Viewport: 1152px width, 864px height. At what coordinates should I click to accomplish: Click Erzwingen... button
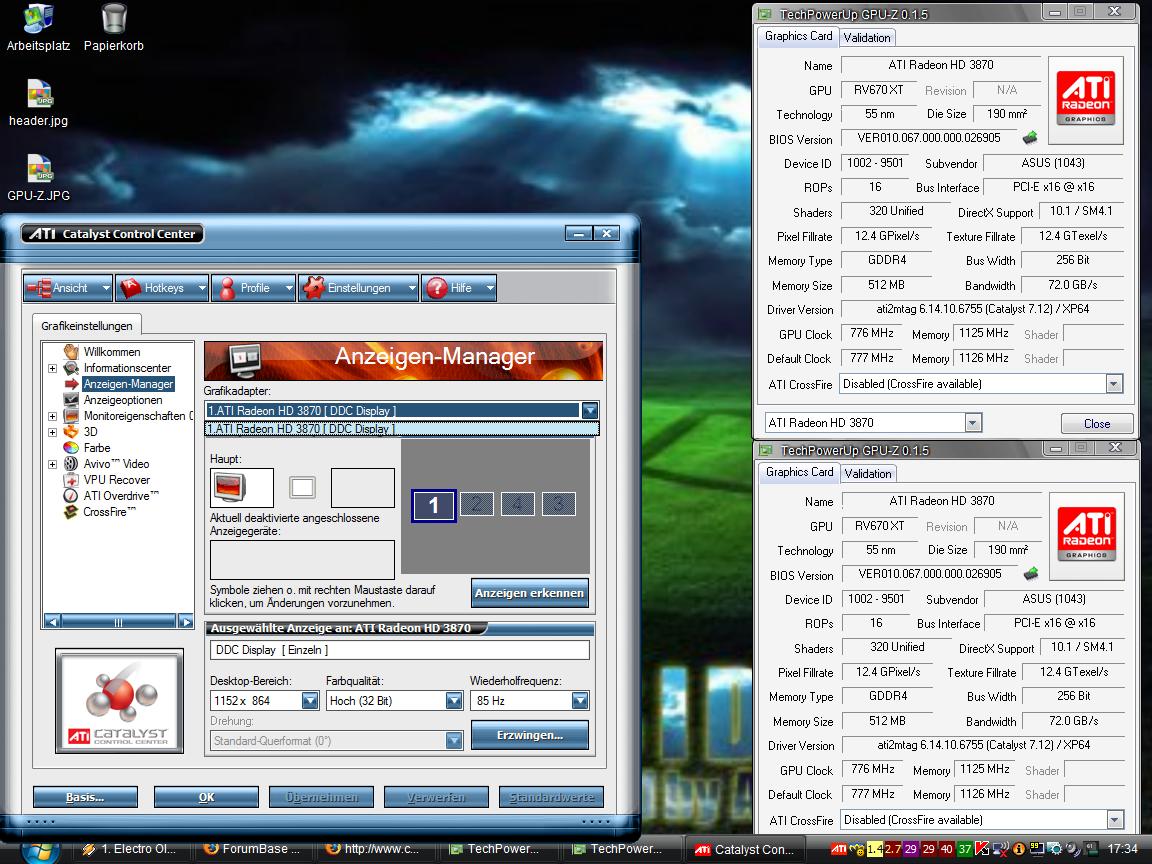pyautogui.click(x=529, y=735)
